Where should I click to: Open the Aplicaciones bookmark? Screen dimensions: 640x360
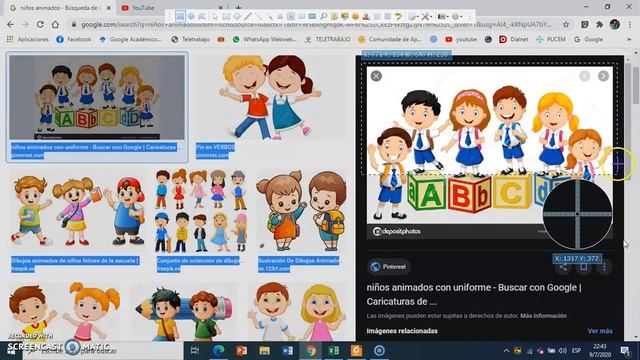pos(28,39)
